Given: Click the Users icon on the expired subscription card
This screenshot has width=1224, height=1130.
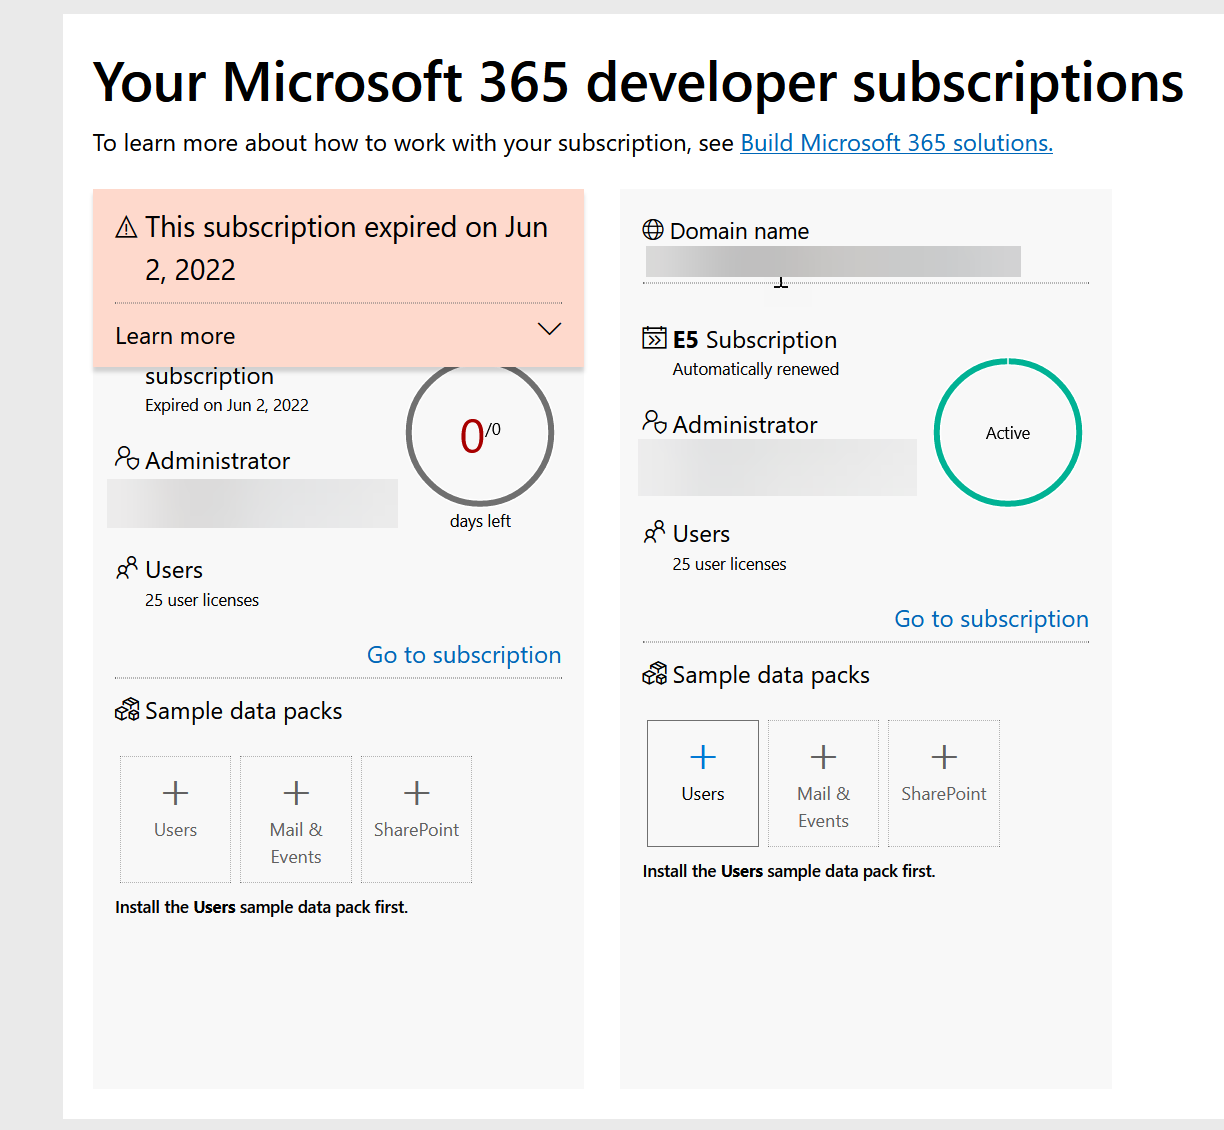Looking at the screenshot, I should pos(127,567).
